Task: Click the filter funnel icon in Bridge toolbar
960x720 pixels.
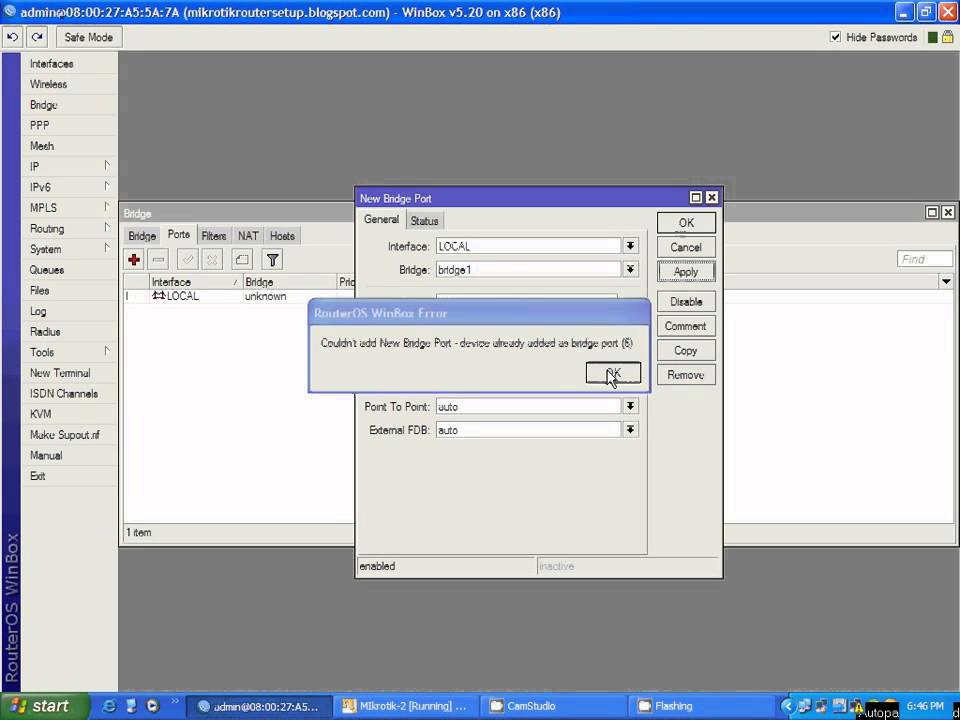Action: click(272, 260)
